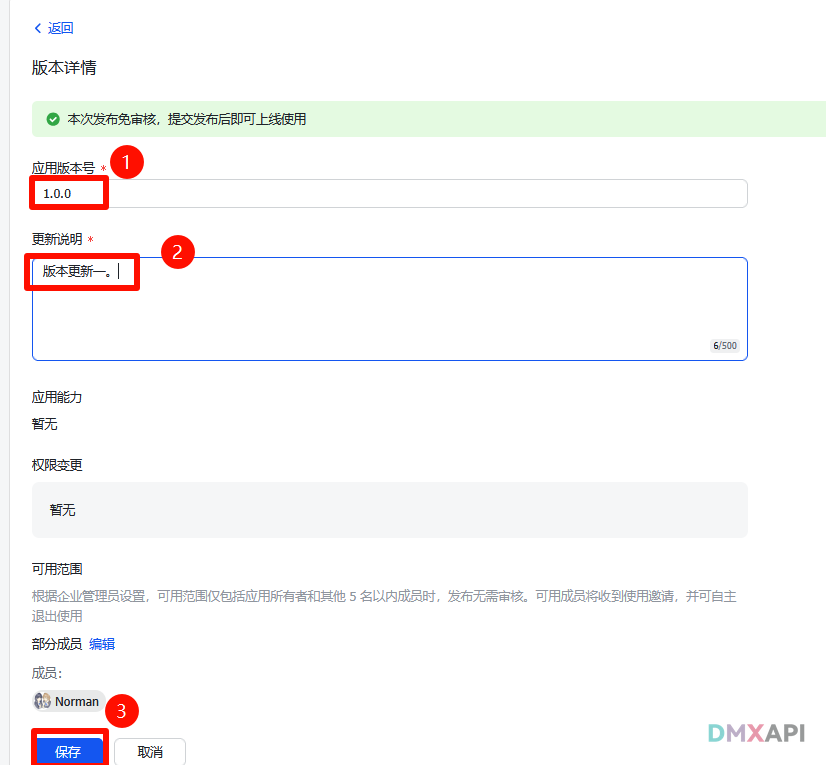Click the 编辑 link next to 部分成员
826x765 pixels.
point(101,643)
